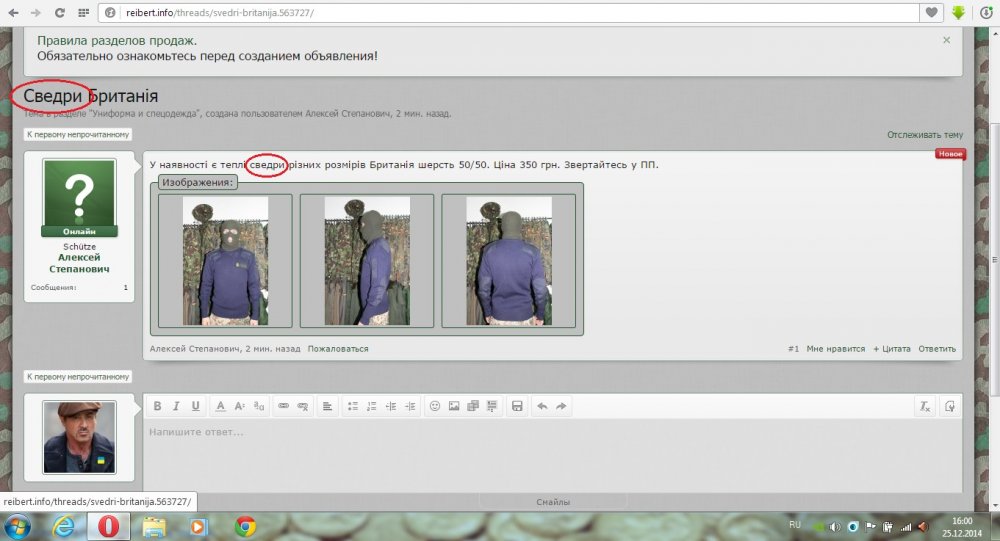Click the insert image icon in editor
The height and width of the screenshot is (541, 1000).
coord(454,406)
